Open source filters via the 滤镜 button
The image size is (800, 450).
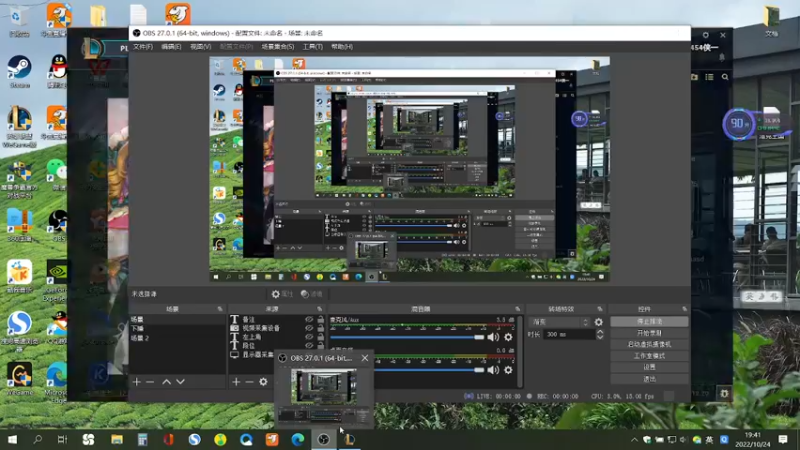pos(312,294)
